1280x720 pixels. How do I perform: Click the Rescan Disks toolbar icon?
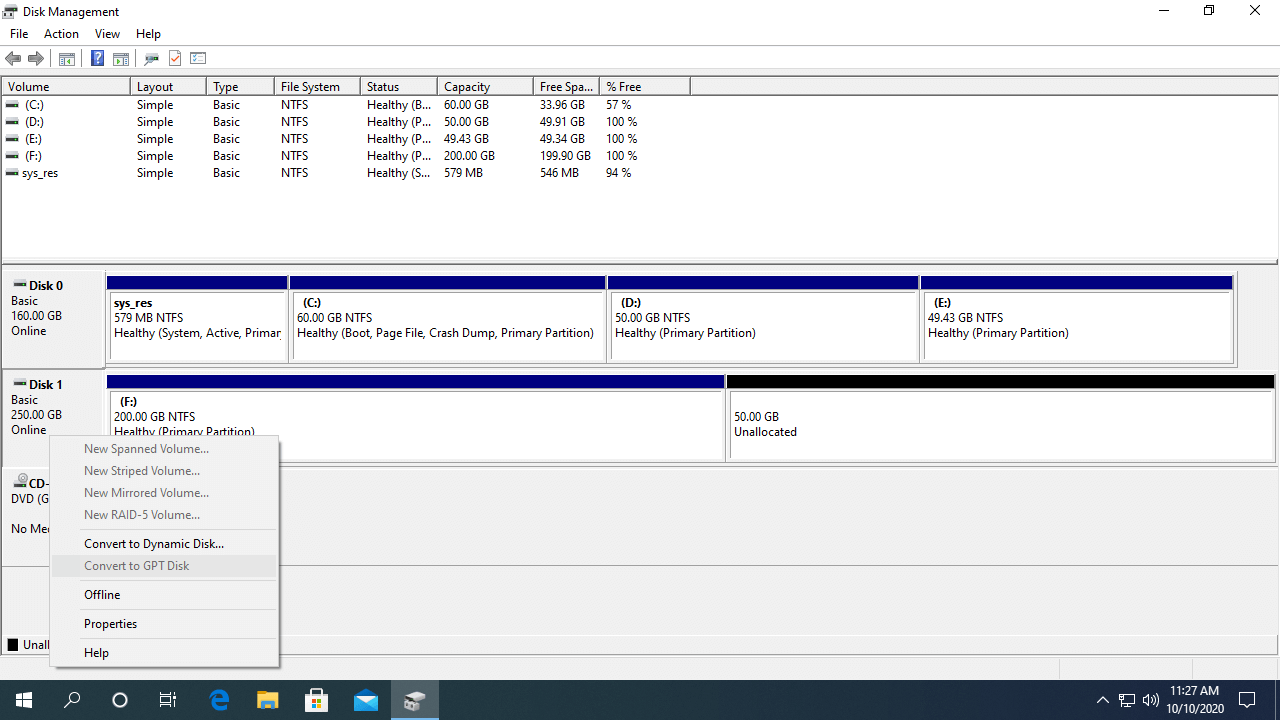tap(152, 59)
